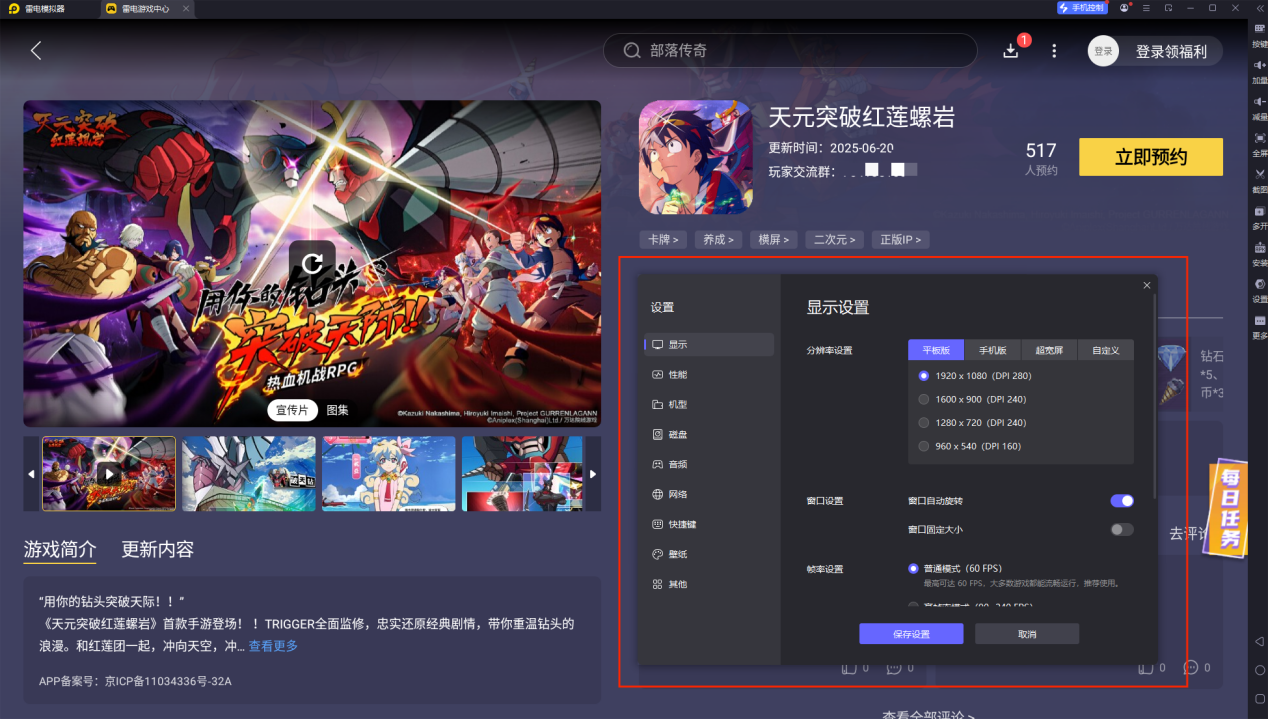Open 更多 more tools in the sidebar

(1259, 320)
